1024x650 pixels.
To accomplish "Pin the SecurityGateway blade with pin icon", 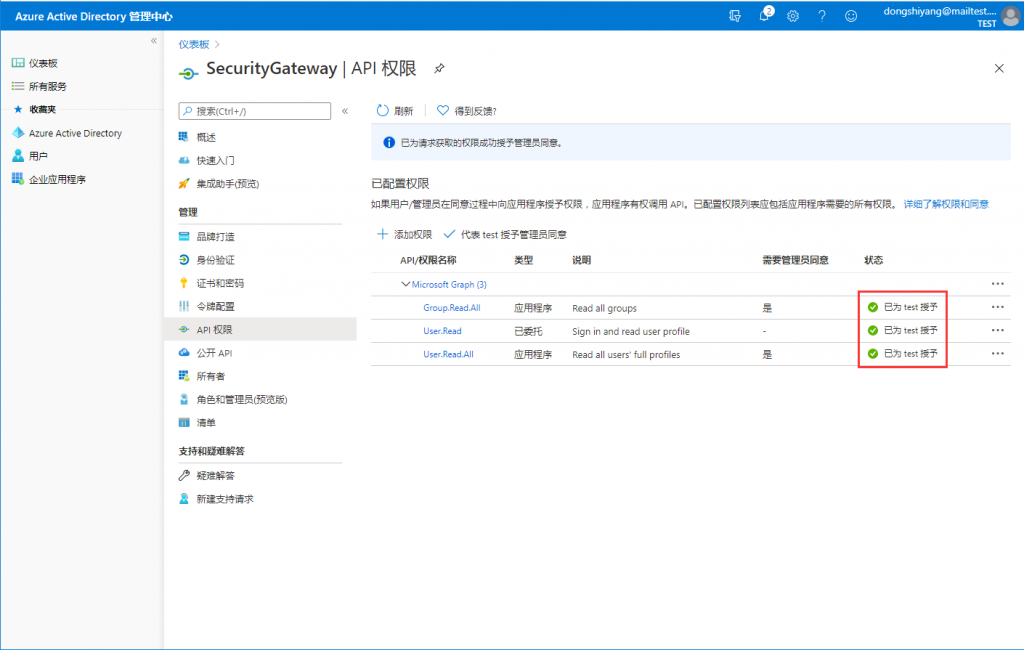I will click(x=440, y=69).
